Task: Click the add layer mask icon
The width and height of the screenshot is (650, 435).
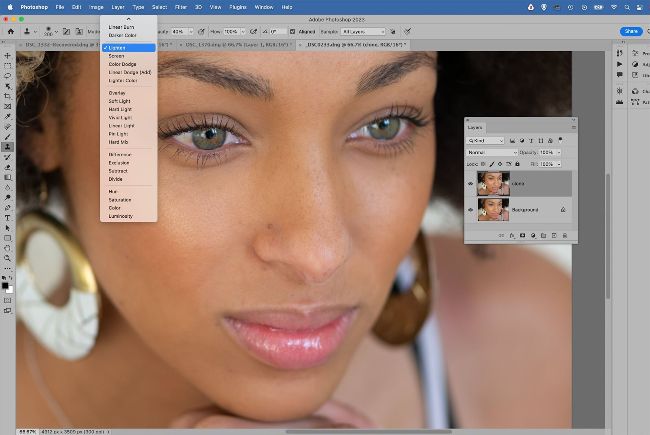Action: [x=521, y=235]
